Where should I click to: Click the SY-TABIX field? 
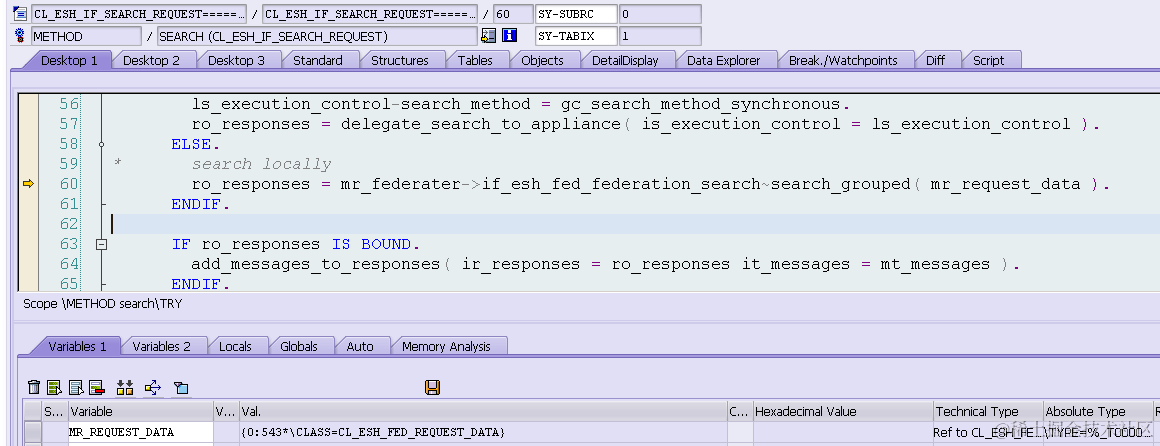(576, 36)
